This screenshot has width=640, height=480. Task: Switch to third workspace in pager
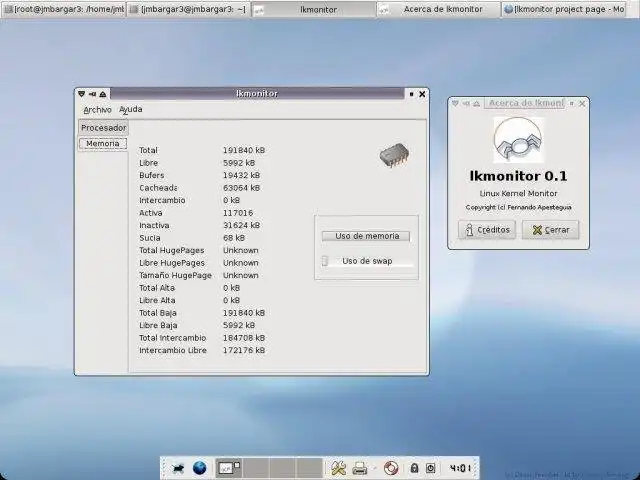click(282, 468)
